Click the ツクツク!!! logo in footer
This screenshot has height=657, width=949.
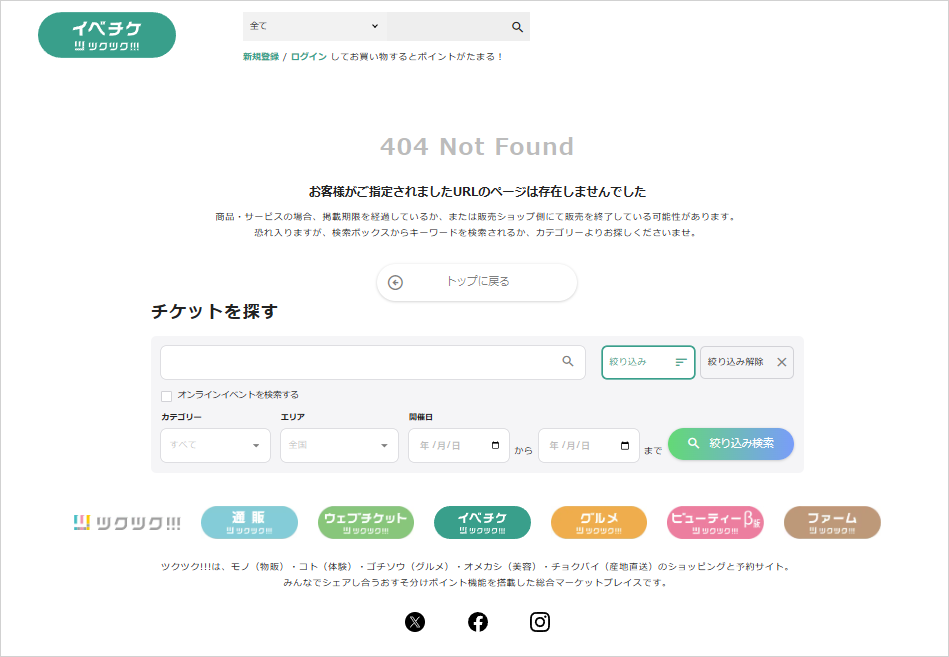[127, 523]
